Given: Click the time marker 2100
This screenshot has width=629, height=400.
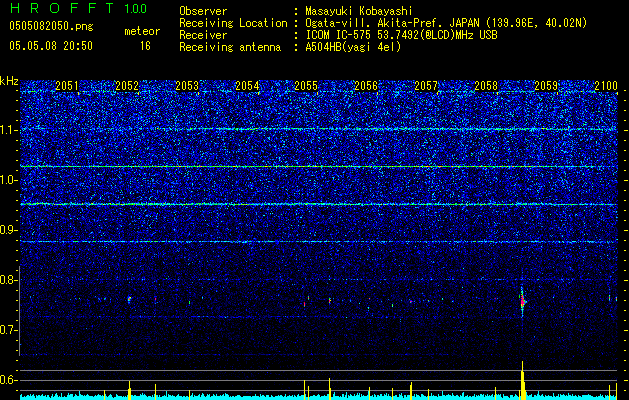Looking at the screenshot, I should [x=606, y=86].
